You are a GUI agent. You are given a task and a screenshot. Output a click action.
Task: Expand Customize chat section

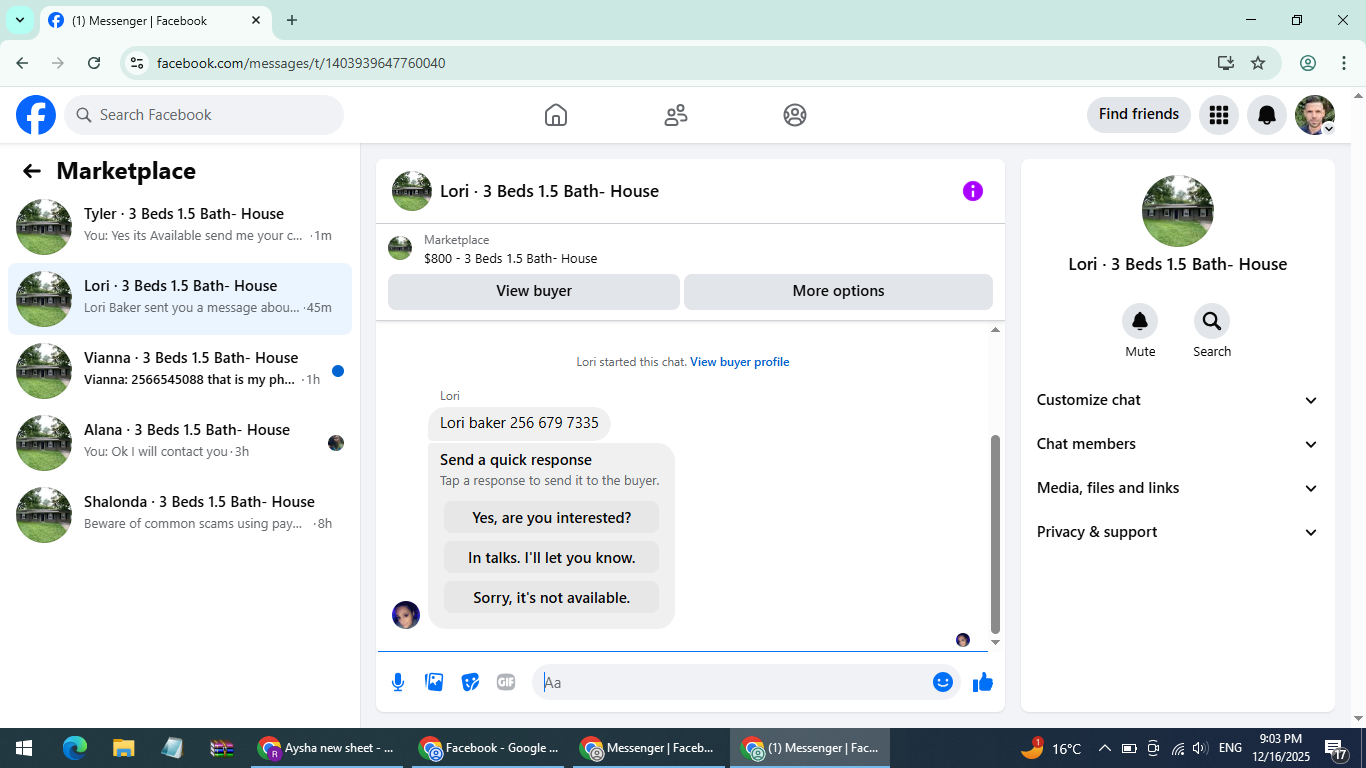[1178, 400]
